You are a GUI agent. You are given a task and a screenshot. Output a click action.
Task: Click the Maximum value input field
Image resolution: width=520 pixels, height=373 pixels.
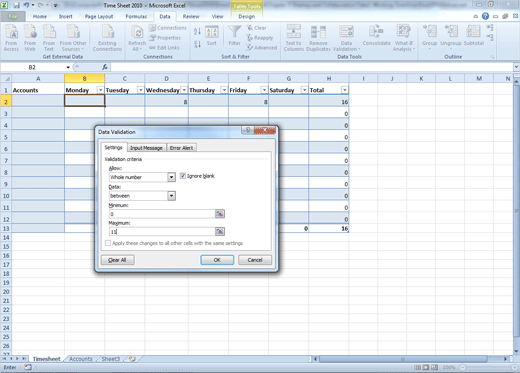[162, 231]
